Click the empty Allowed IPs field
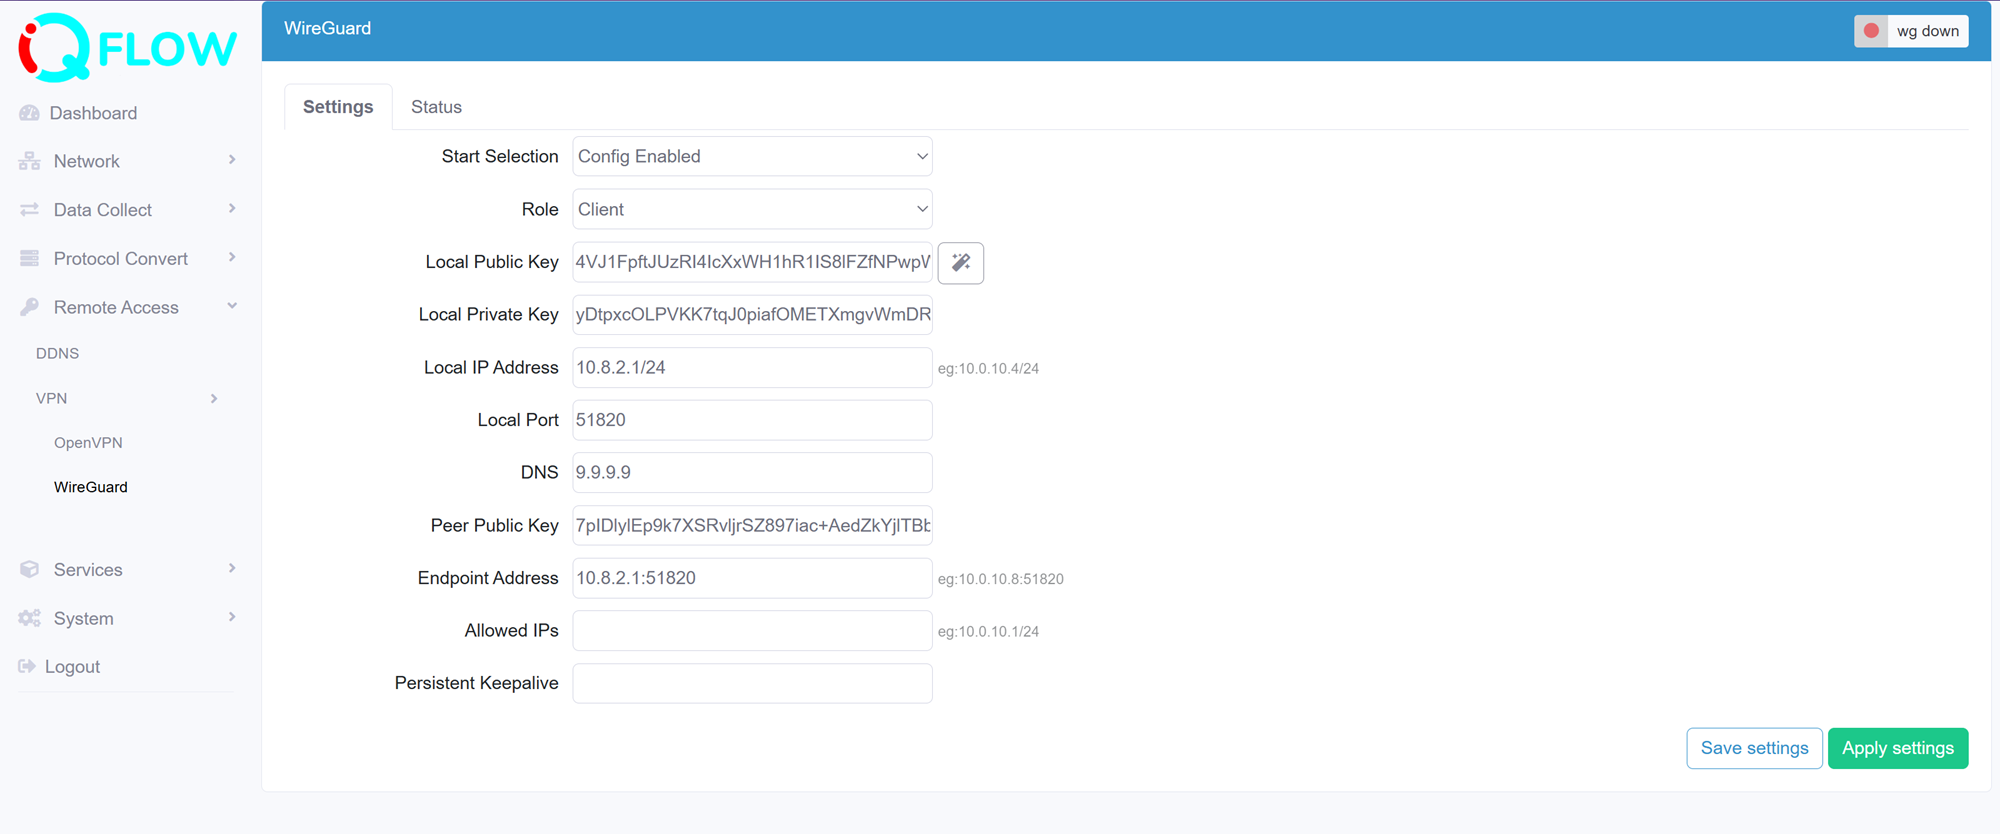Image resolution: width=2000 pixels, height=834 pixels. coord(752,630)
